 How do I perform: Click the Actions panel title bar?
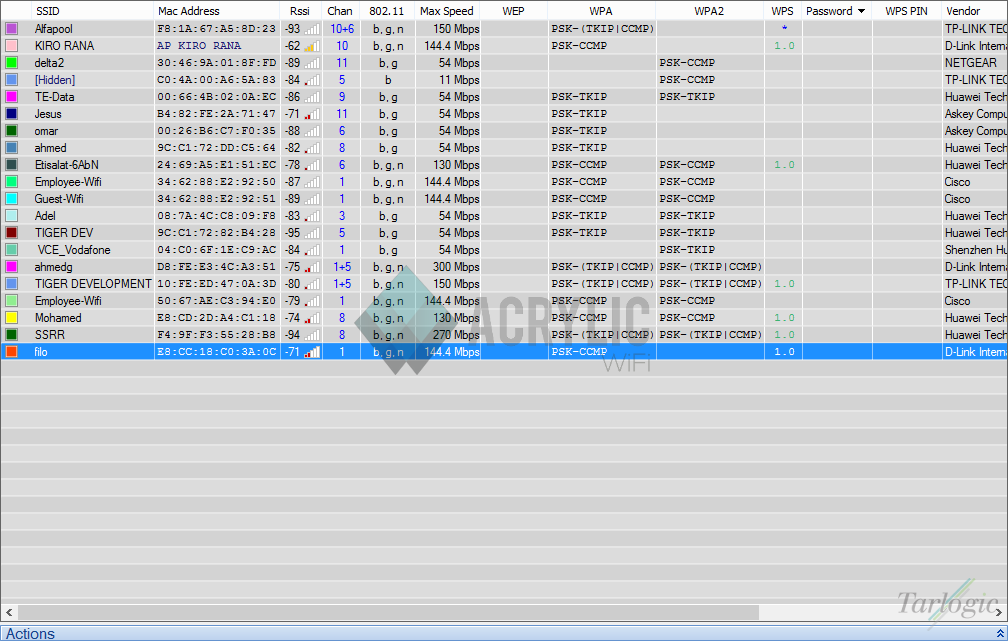tap(504, 633)
